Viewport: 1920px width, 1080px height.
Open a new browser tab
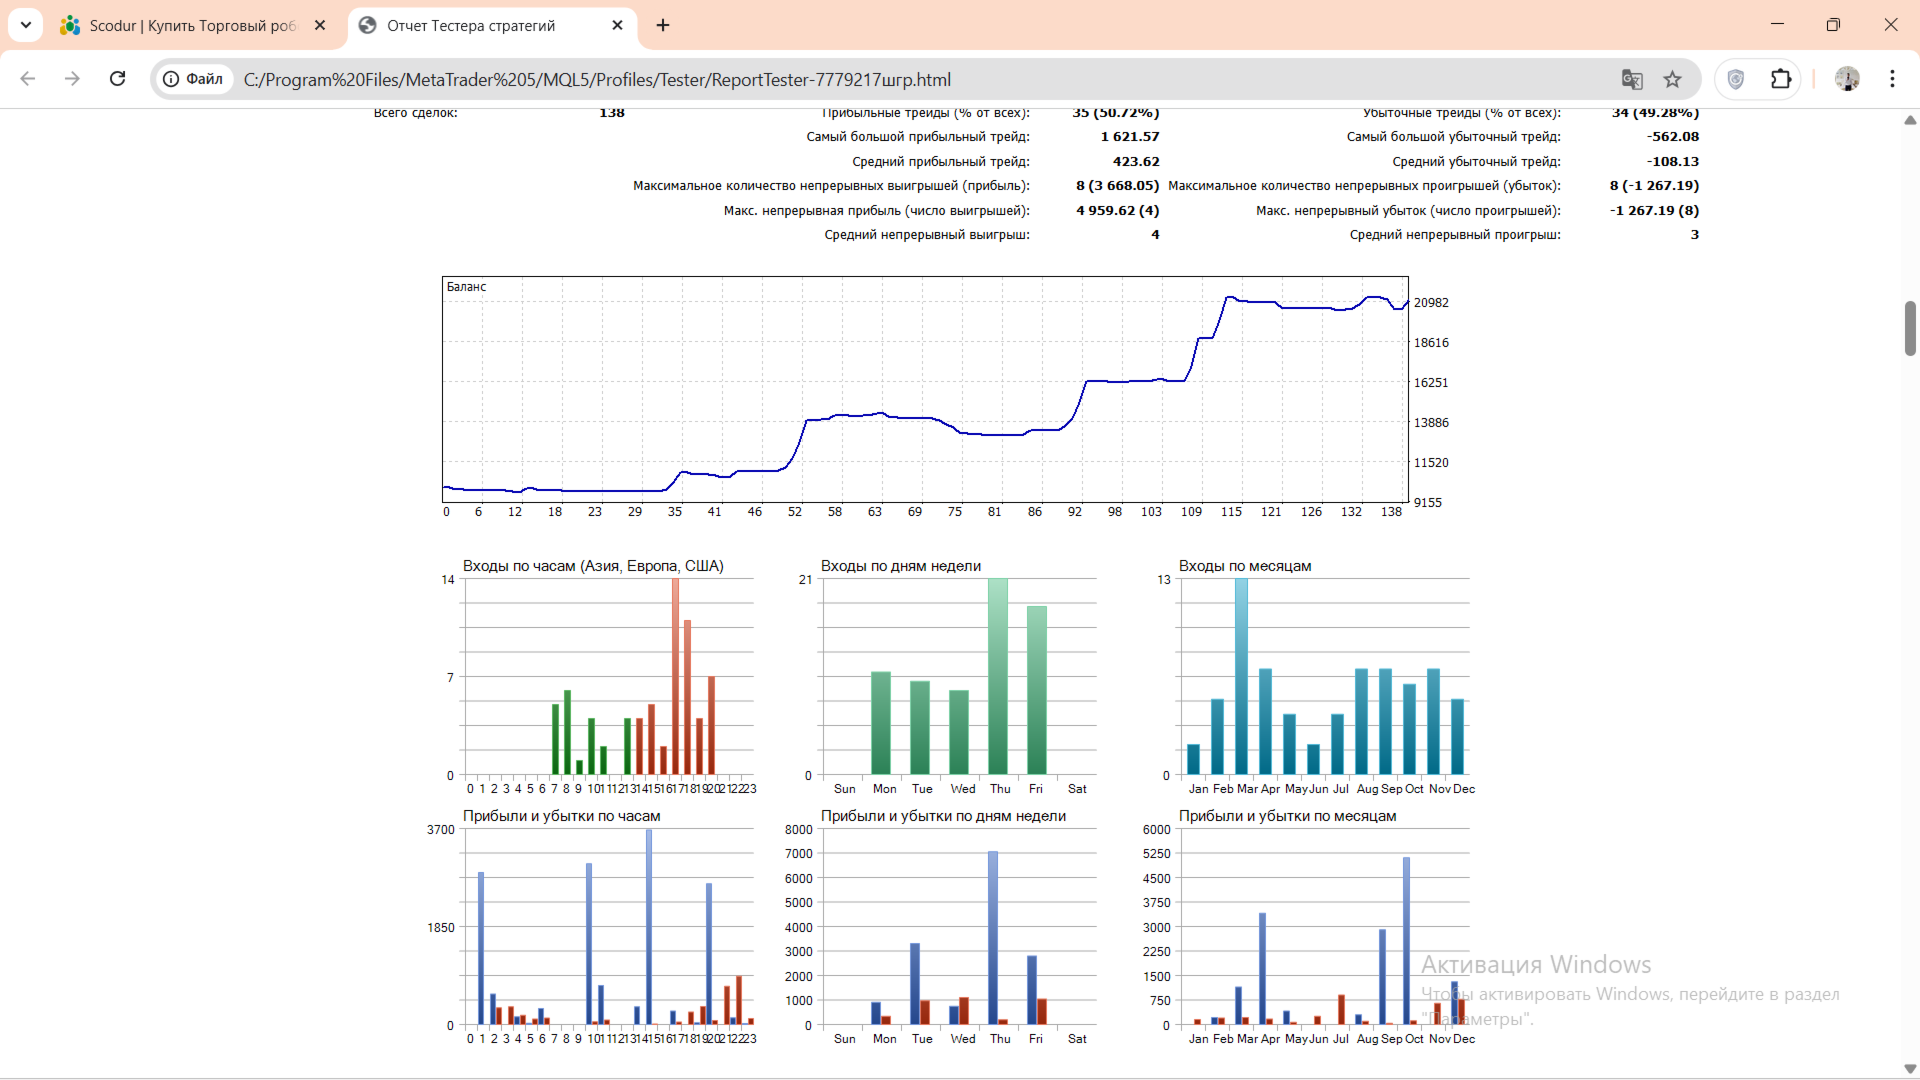click(x=663, y=25)
